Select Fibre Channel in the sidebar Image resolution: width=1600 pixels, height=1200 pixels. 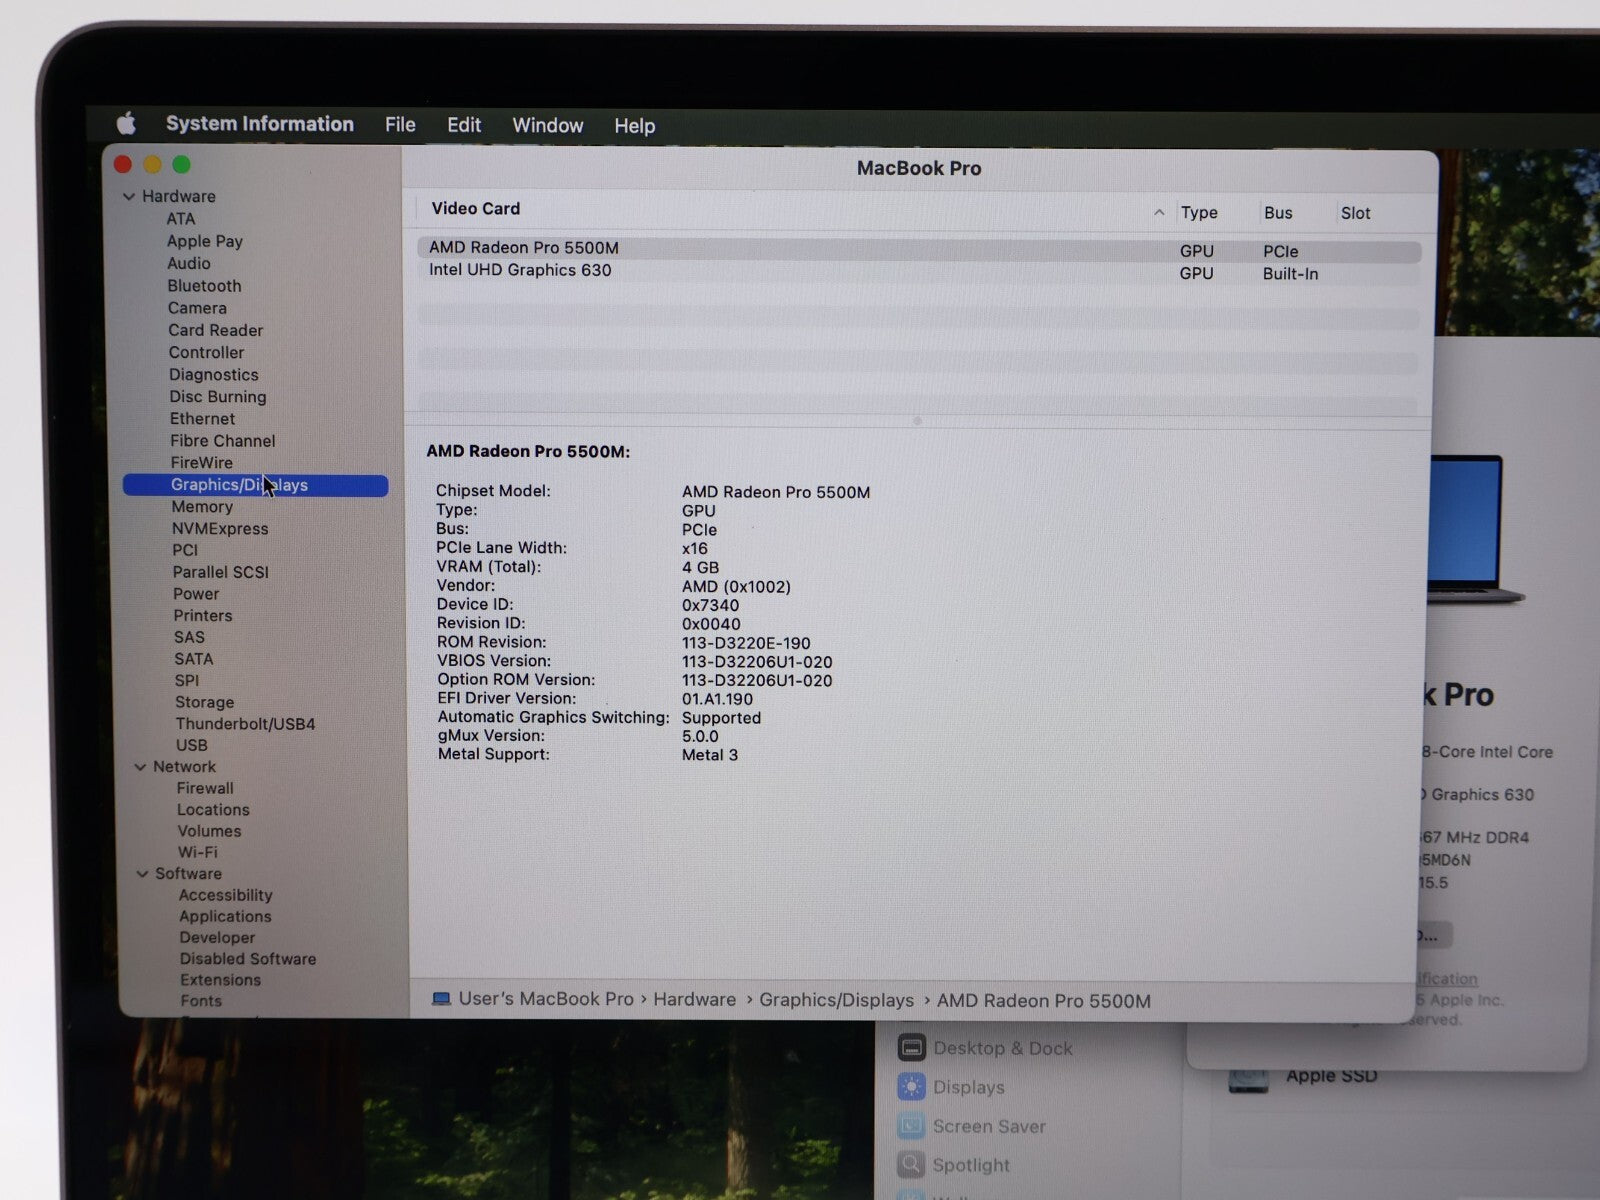223,441
